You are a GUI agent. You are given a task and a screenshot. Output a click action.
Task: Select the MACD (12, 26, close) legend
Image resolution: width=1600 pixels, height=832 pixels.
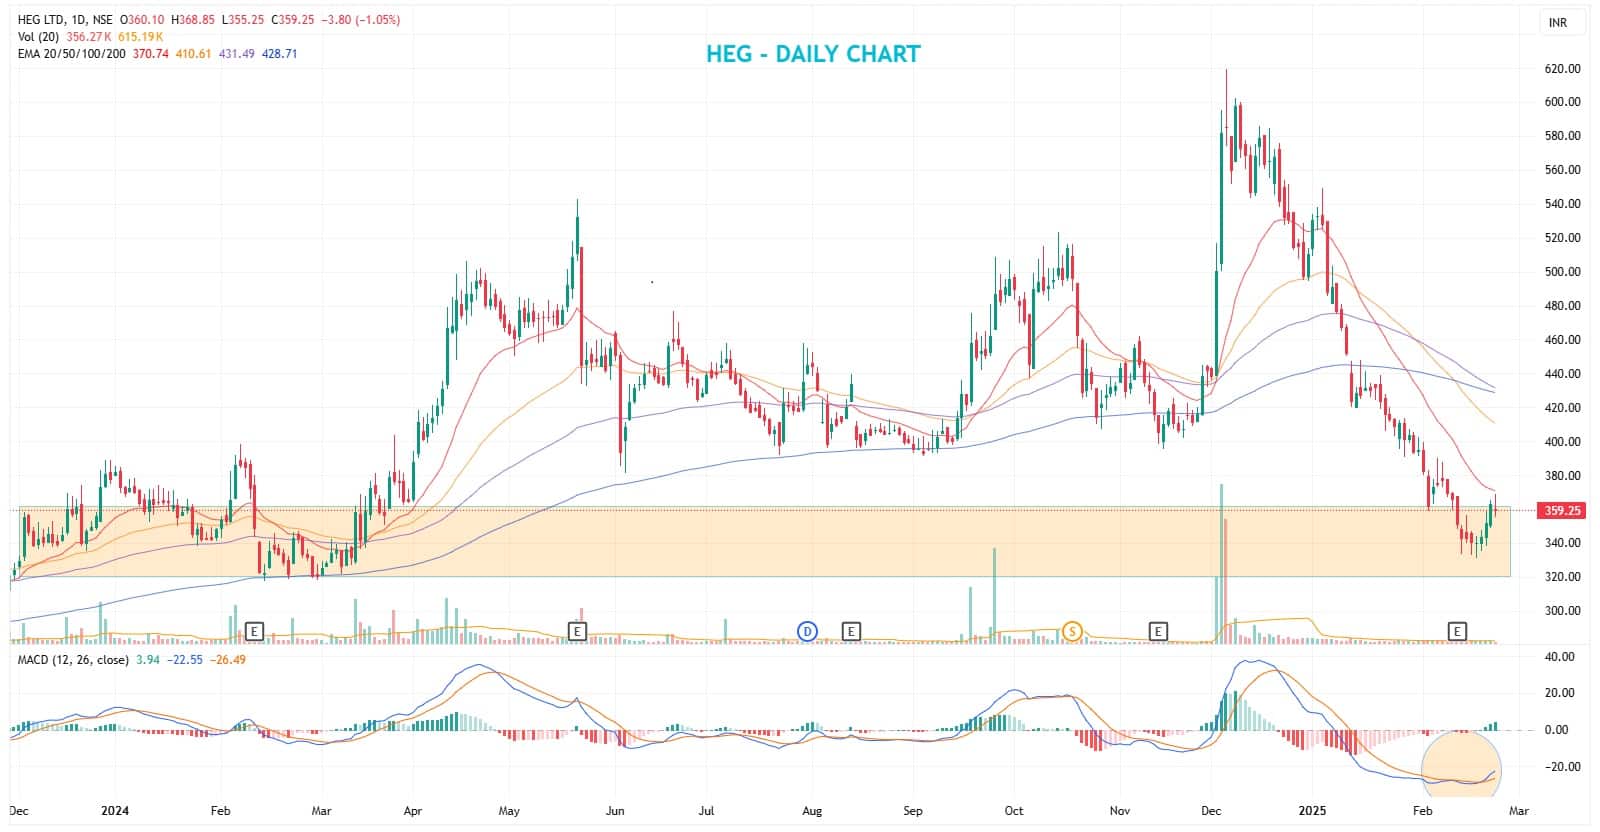tap(73, 660)
